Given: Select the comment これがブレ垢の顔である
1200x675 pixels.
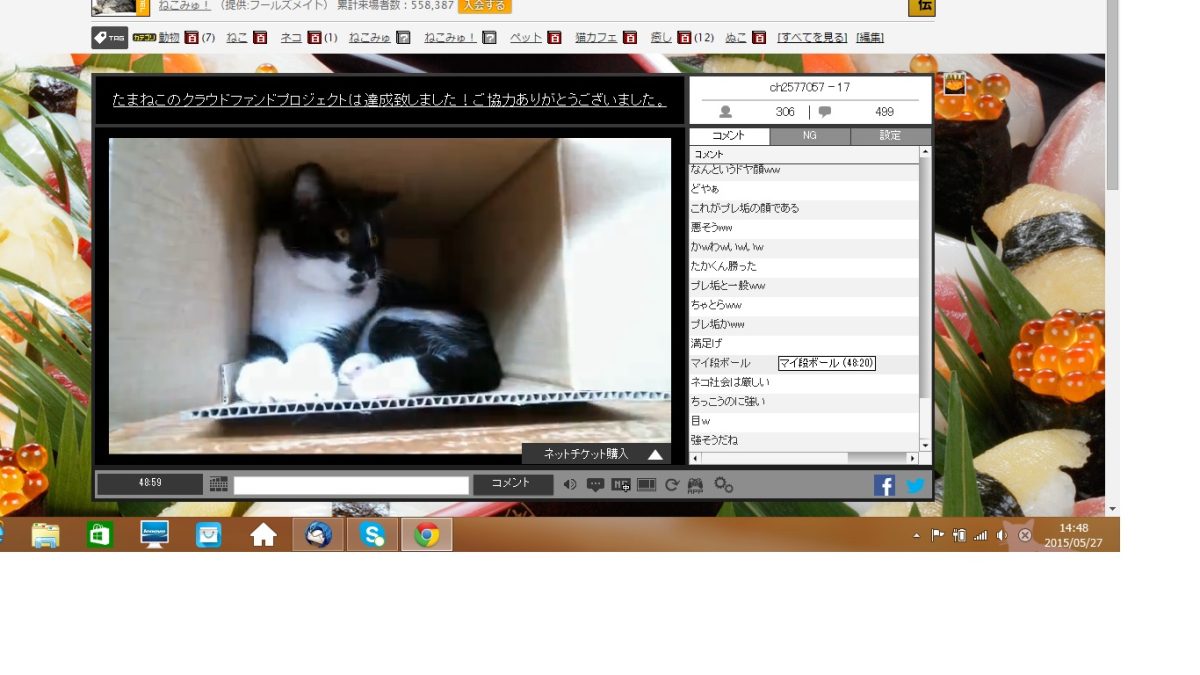Looking at the screenshot, I should [x=804, y=208].
